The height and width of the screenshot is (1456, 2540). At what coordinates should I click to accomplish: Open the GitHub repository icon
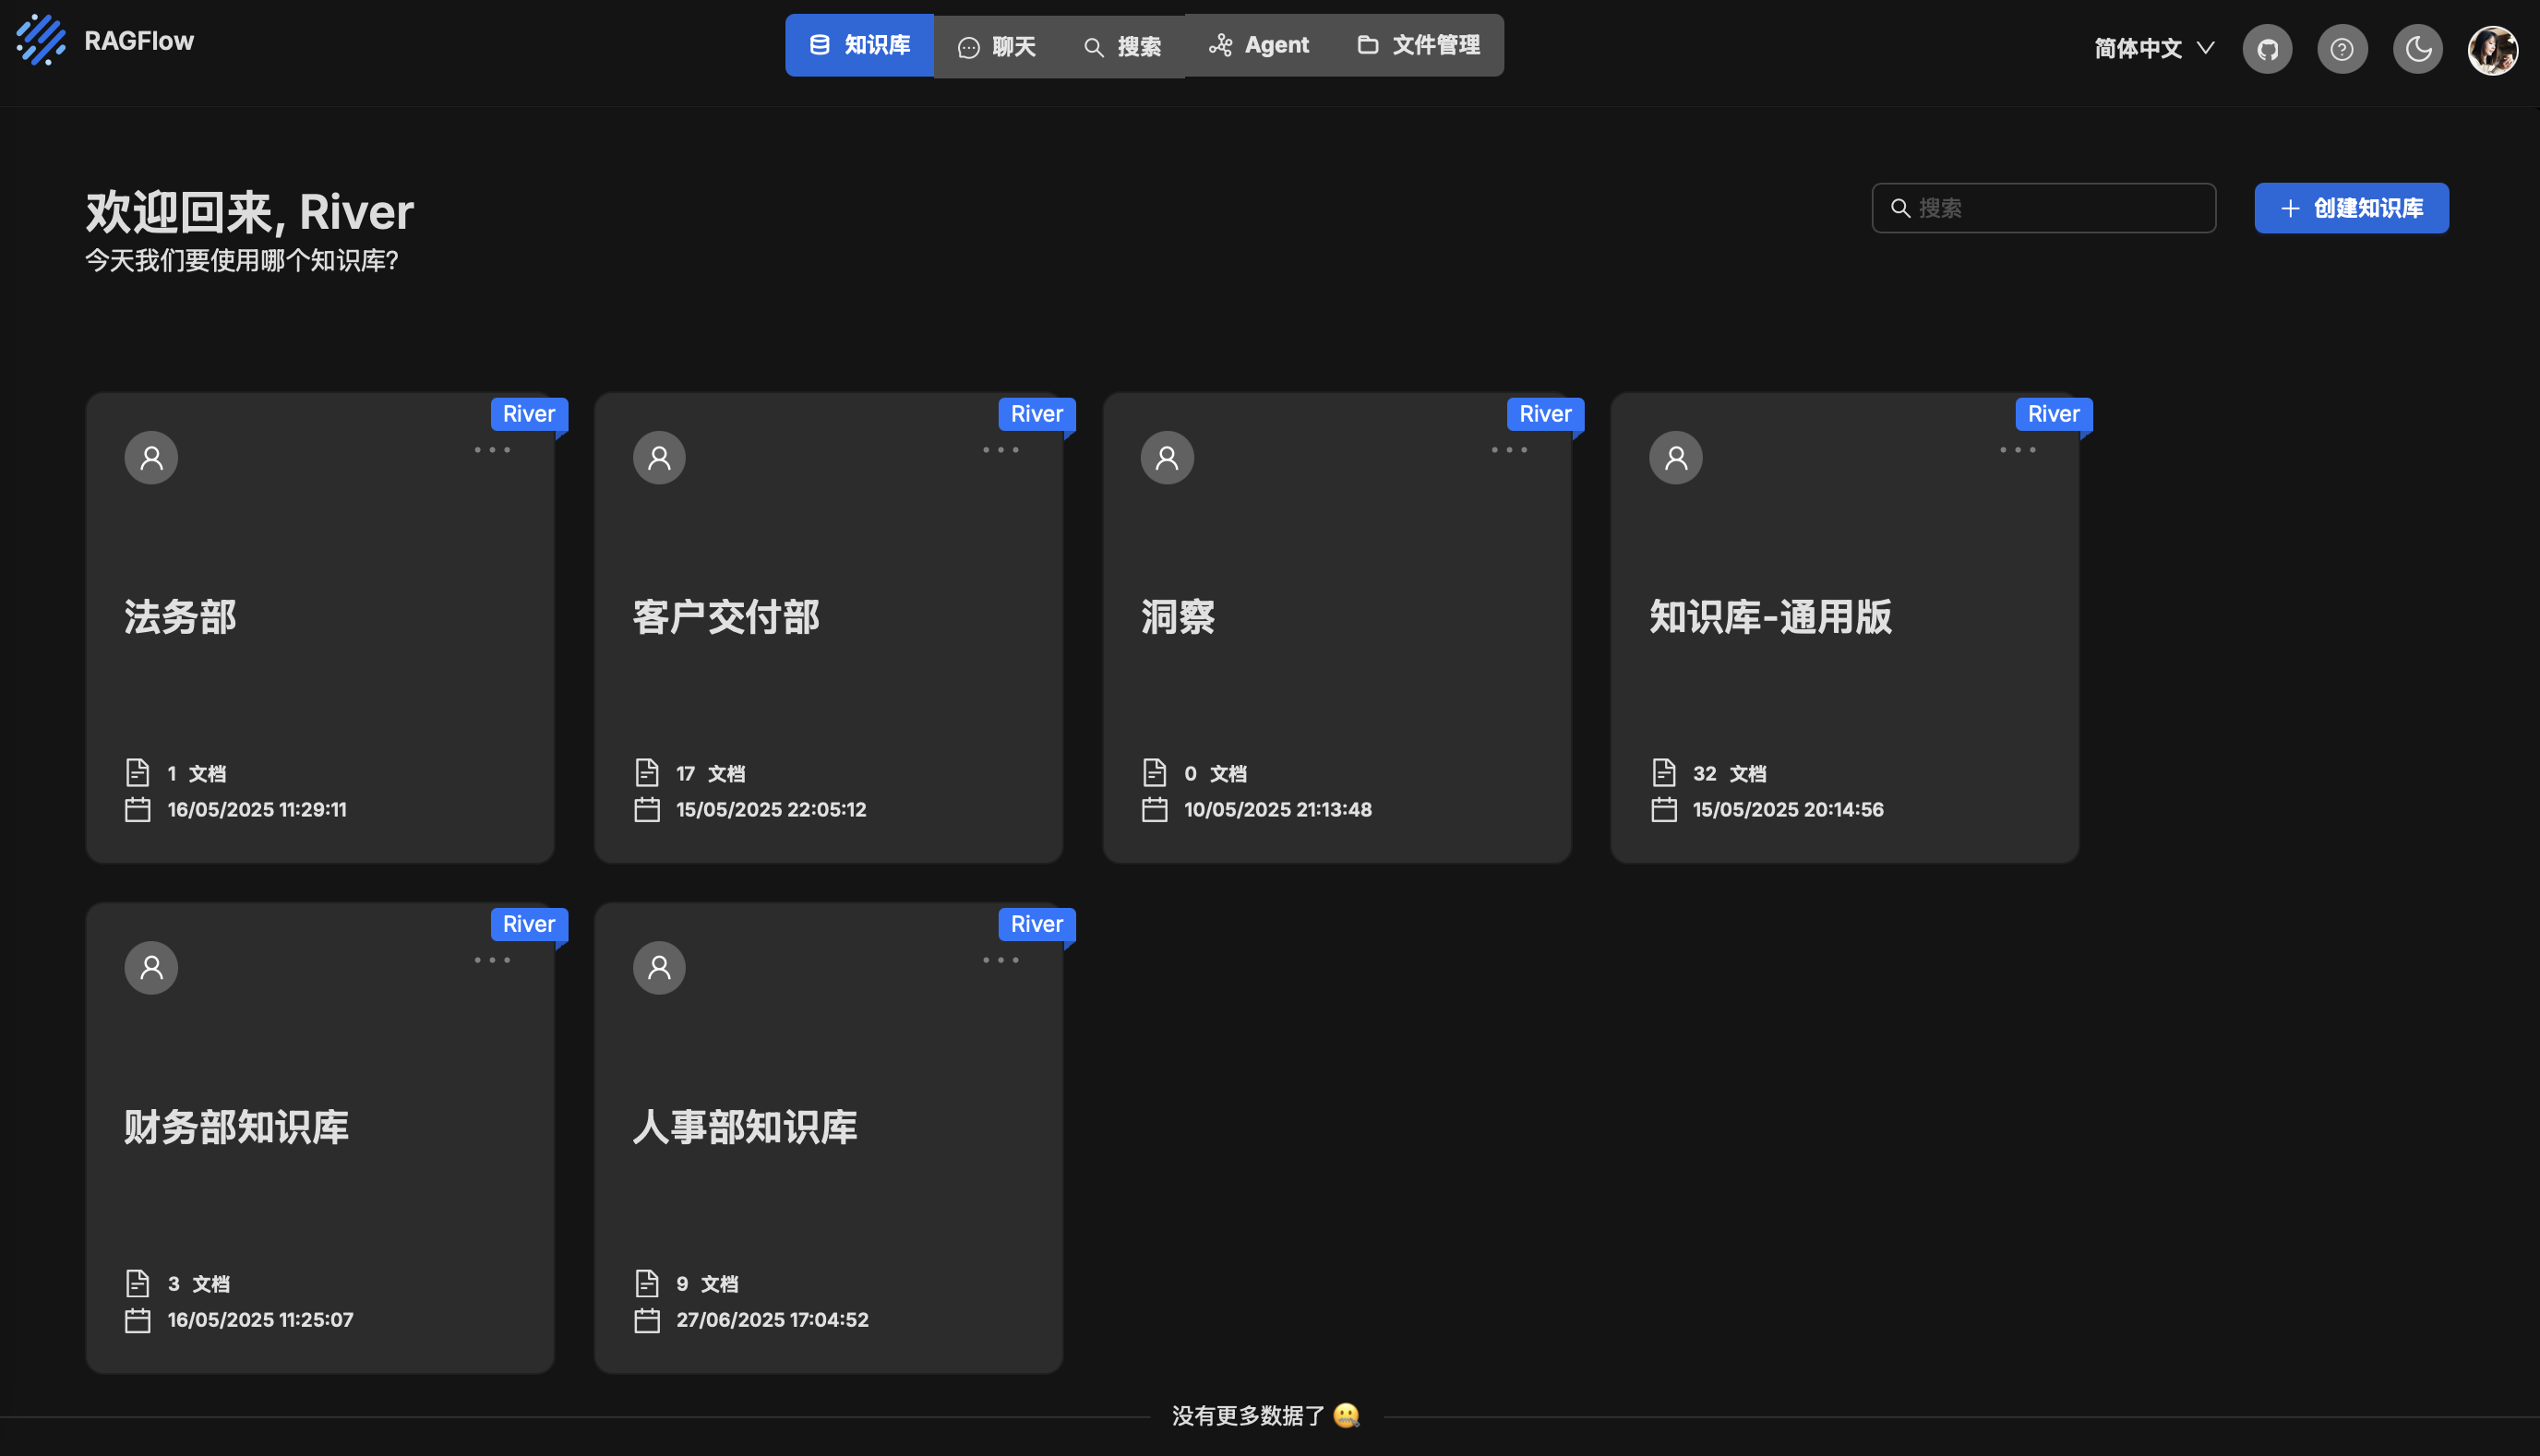click(2267, 48)
